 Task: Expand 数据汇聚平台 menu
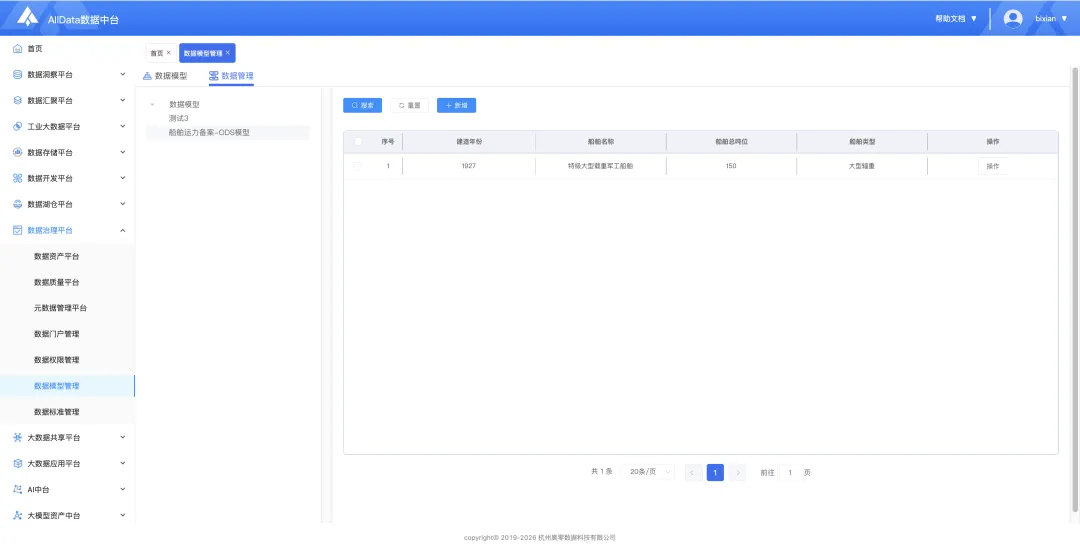click(x=123, y=101)
